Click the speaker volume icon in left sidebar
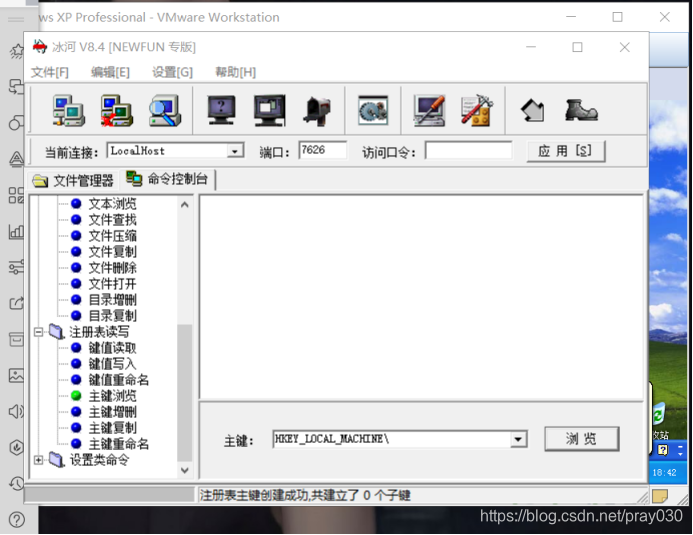This screenshot has width=693, height=535. point(16,412)
